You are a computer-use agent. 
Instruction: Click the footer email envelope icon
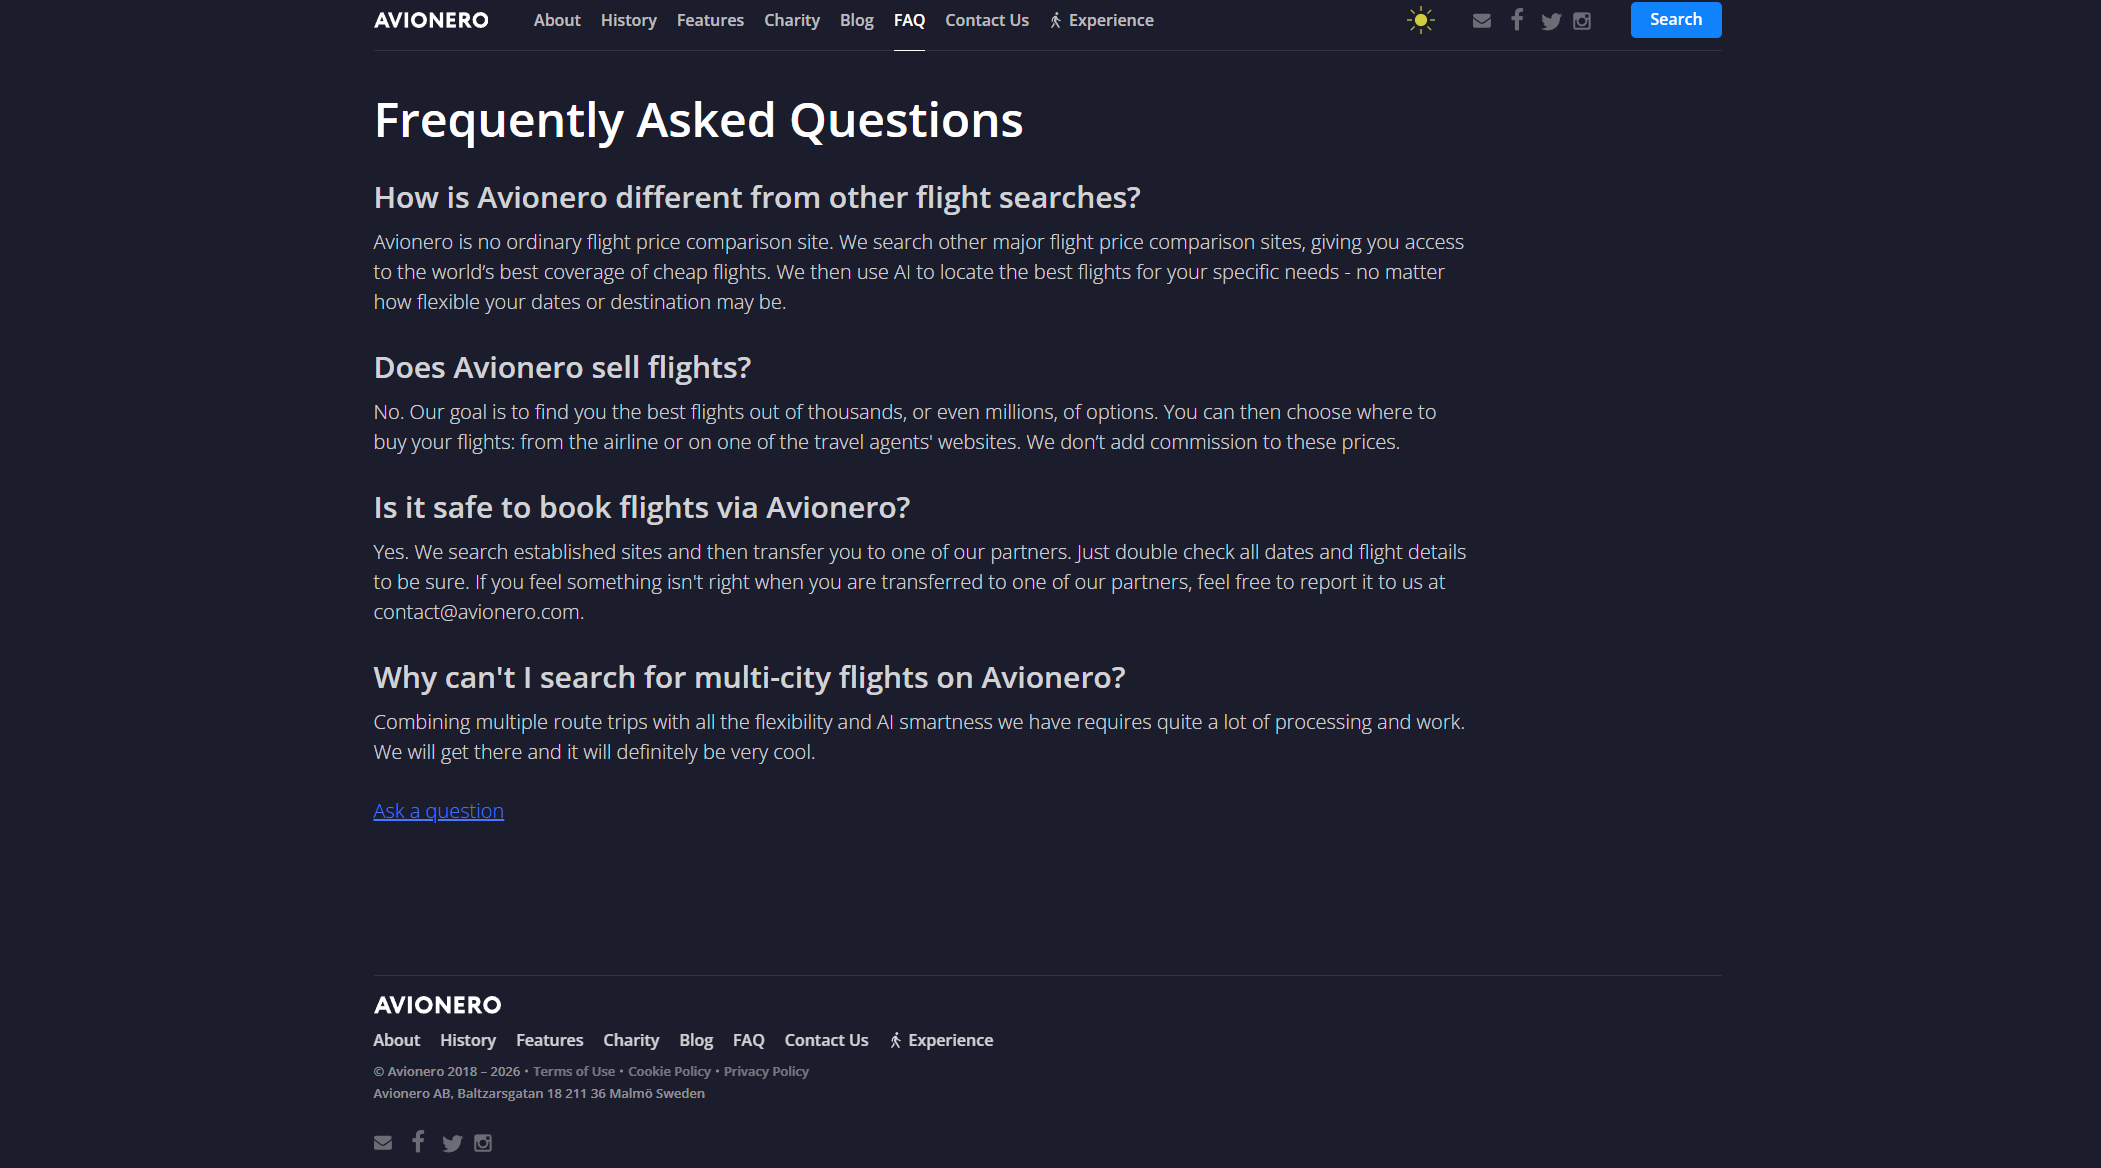click(x=383, y=1143)
